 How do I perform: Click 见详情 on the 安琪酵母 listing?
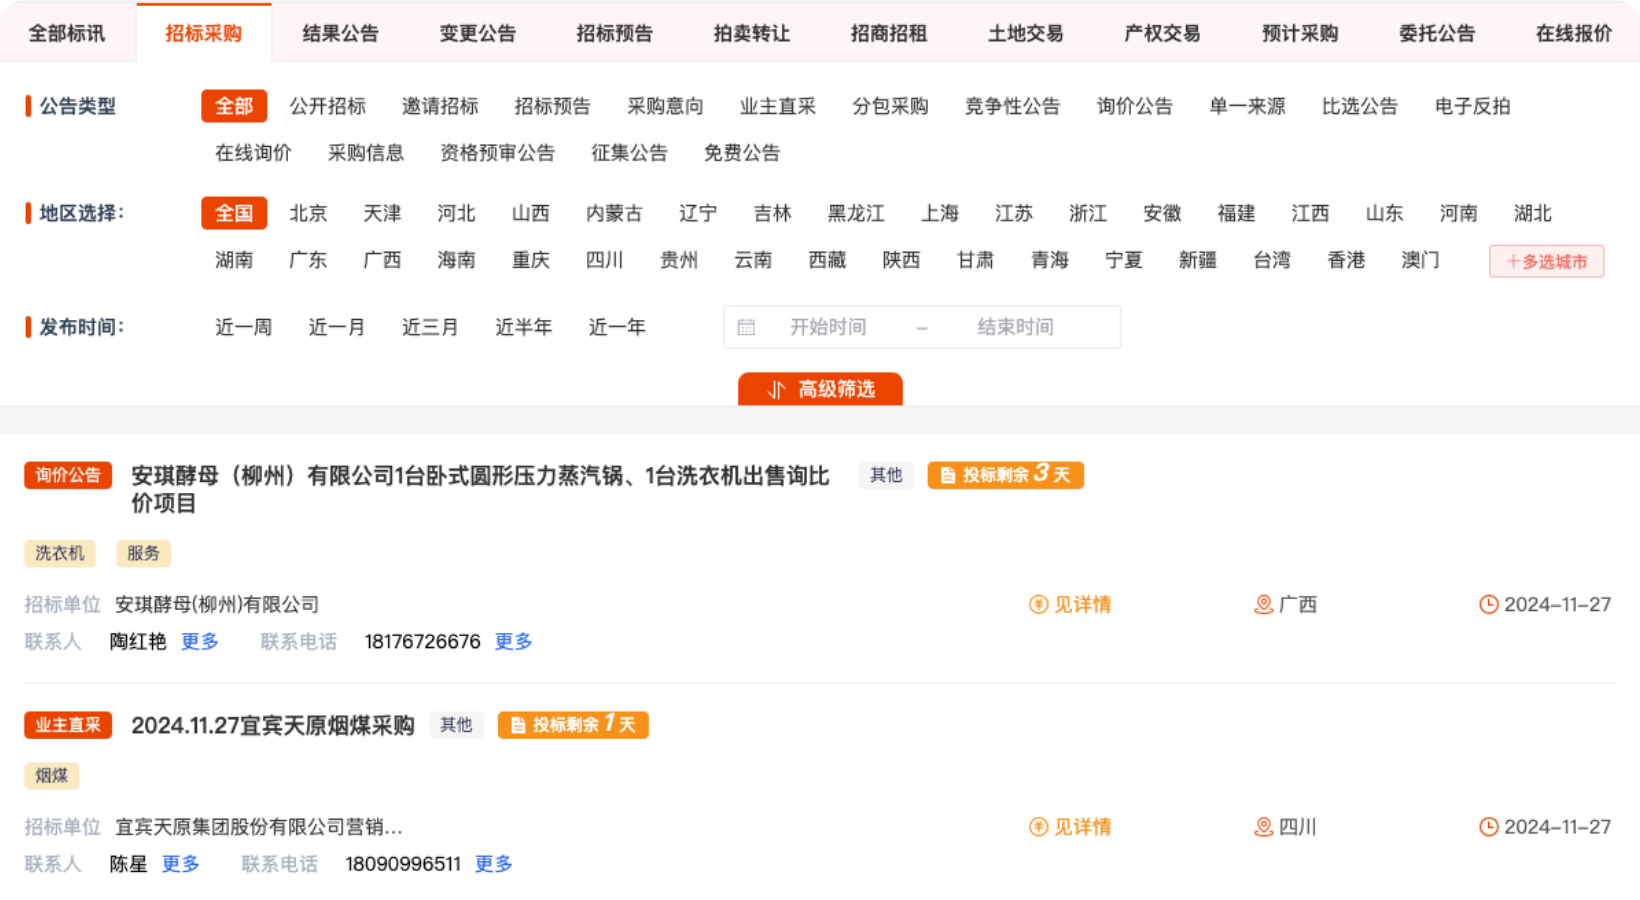(1082, 604)
